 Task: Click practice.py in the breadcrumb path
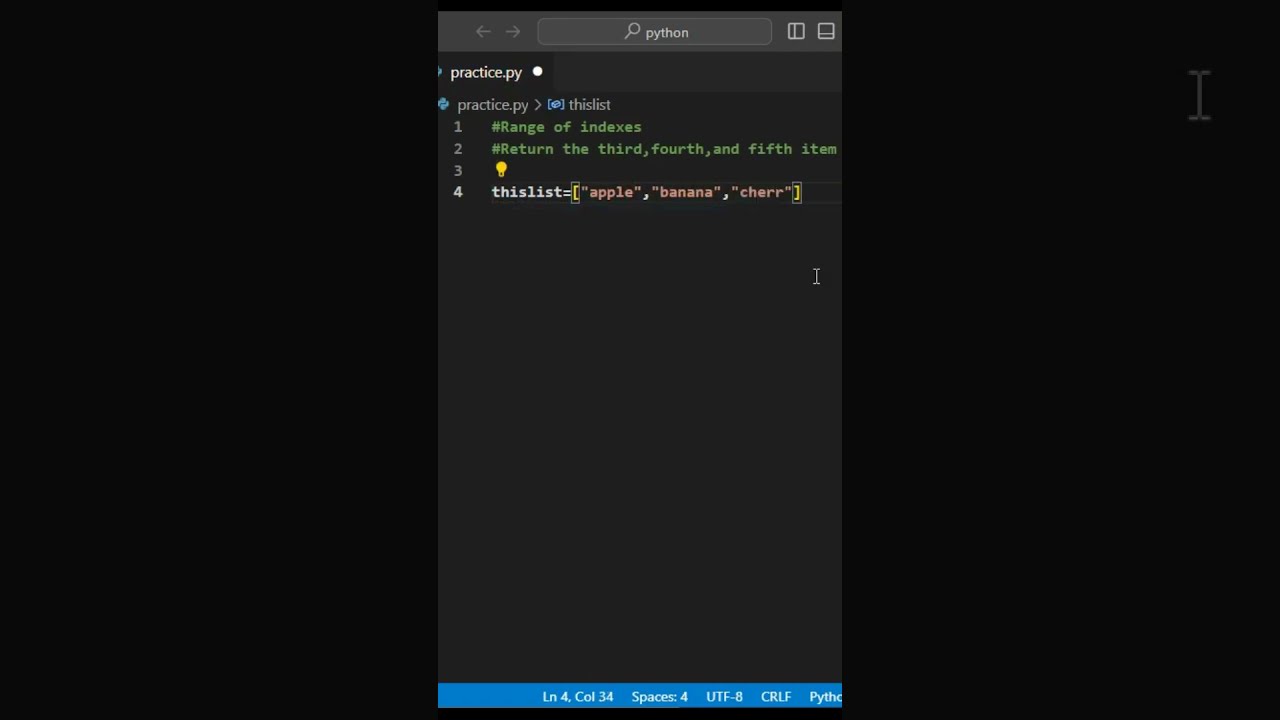(x=493, y=104)
